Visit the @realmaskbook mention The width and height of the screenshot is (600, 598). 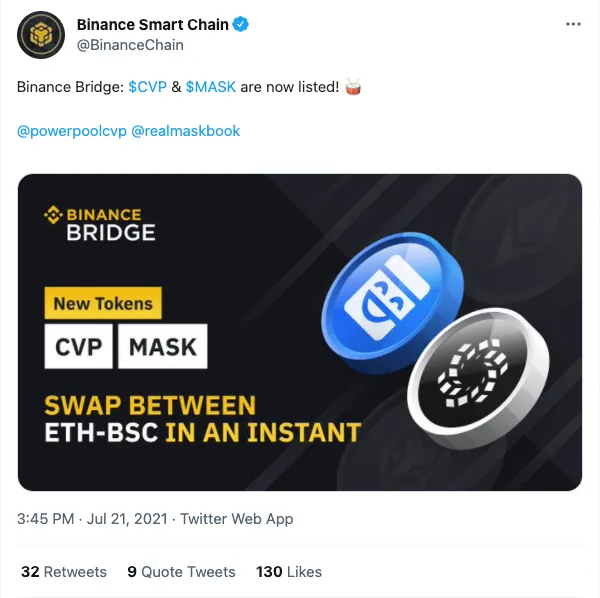tap(186, 131)
